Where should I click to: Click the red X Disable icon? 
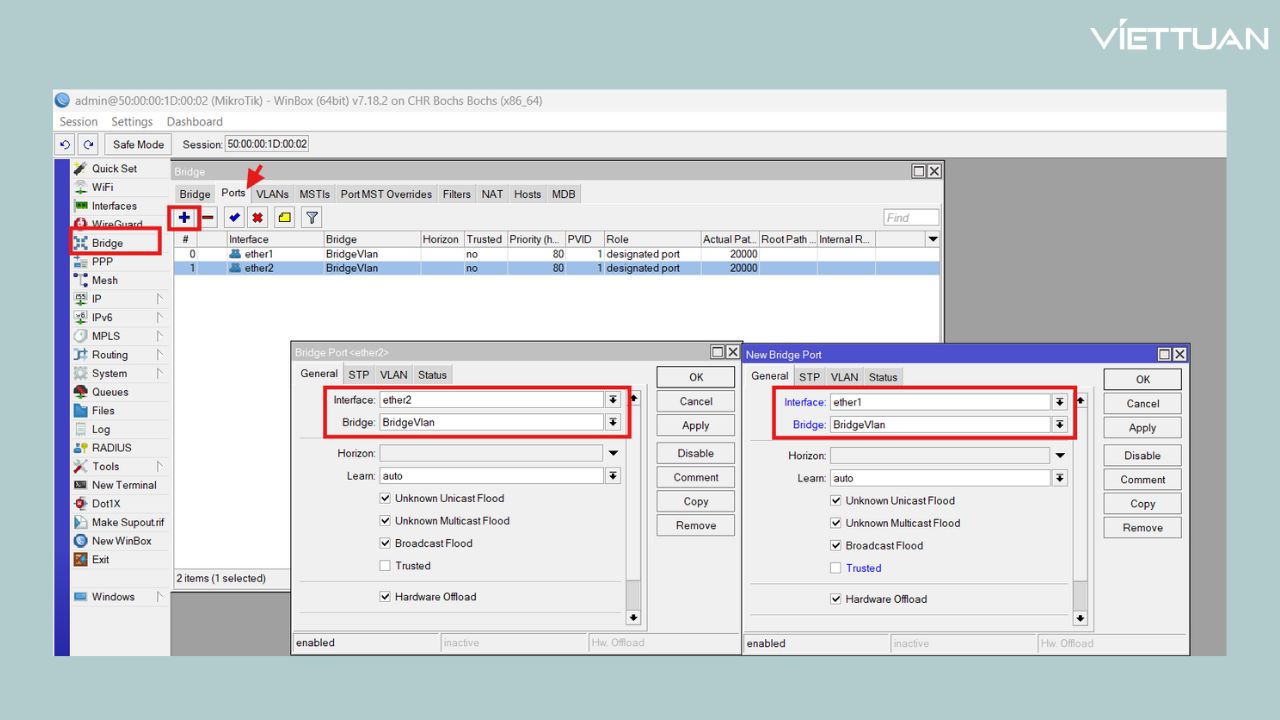pyautogui.click(x=258, y=217)
